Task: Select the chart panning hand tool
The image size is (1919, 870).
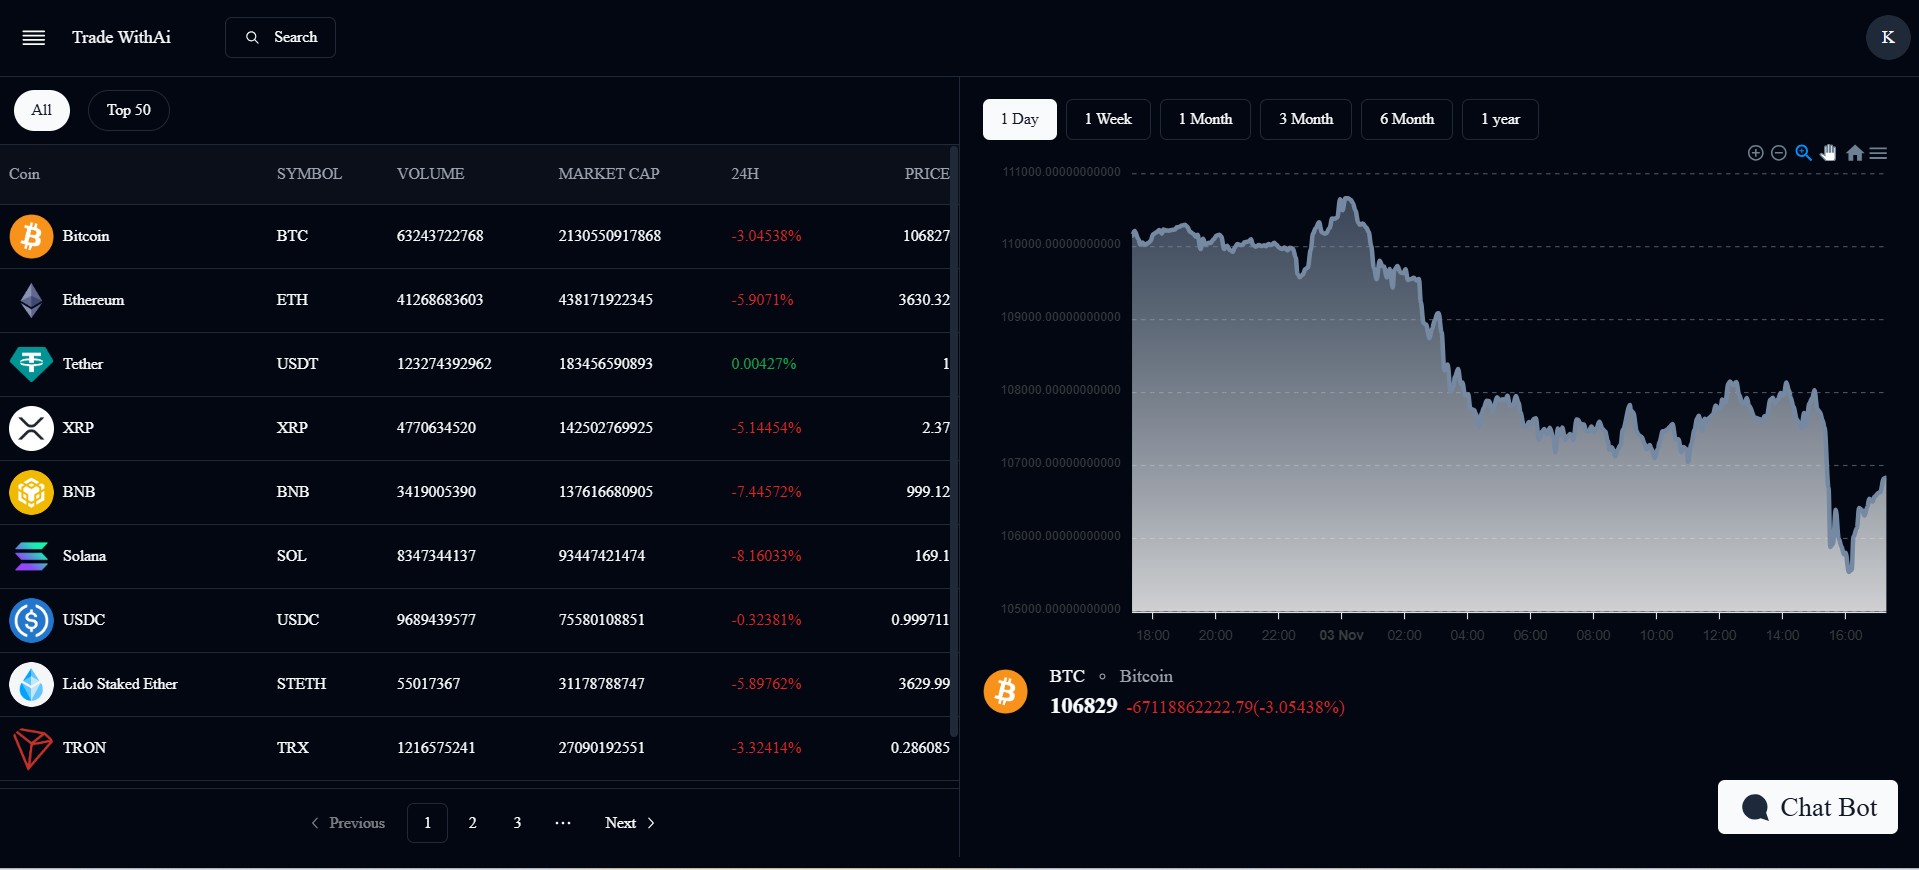Action: (x=1829, y=153)
